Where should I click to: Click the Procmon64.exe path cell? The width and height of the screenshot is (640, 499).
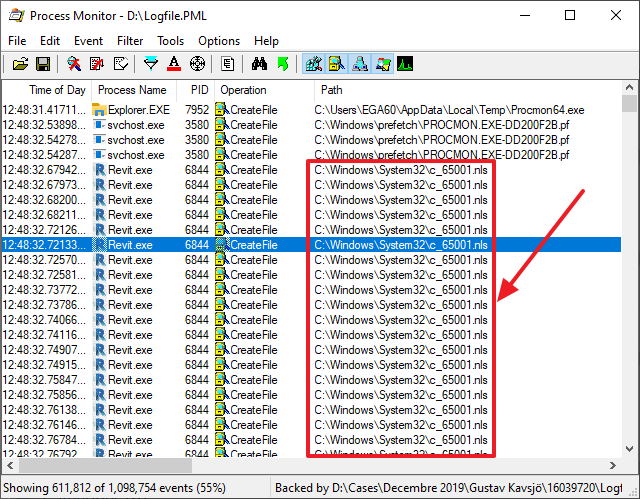click(449, 110)
